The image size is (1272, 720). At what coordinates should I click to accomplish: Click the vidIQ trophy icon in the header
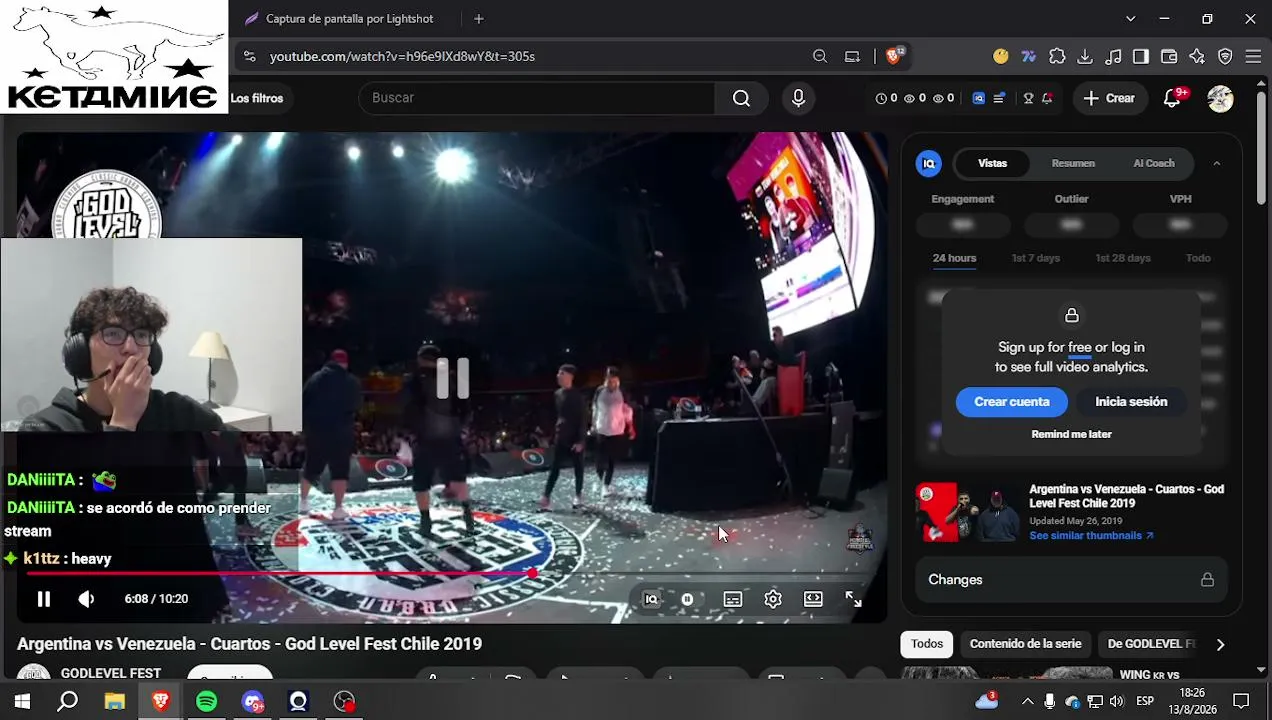(1028, 98)
